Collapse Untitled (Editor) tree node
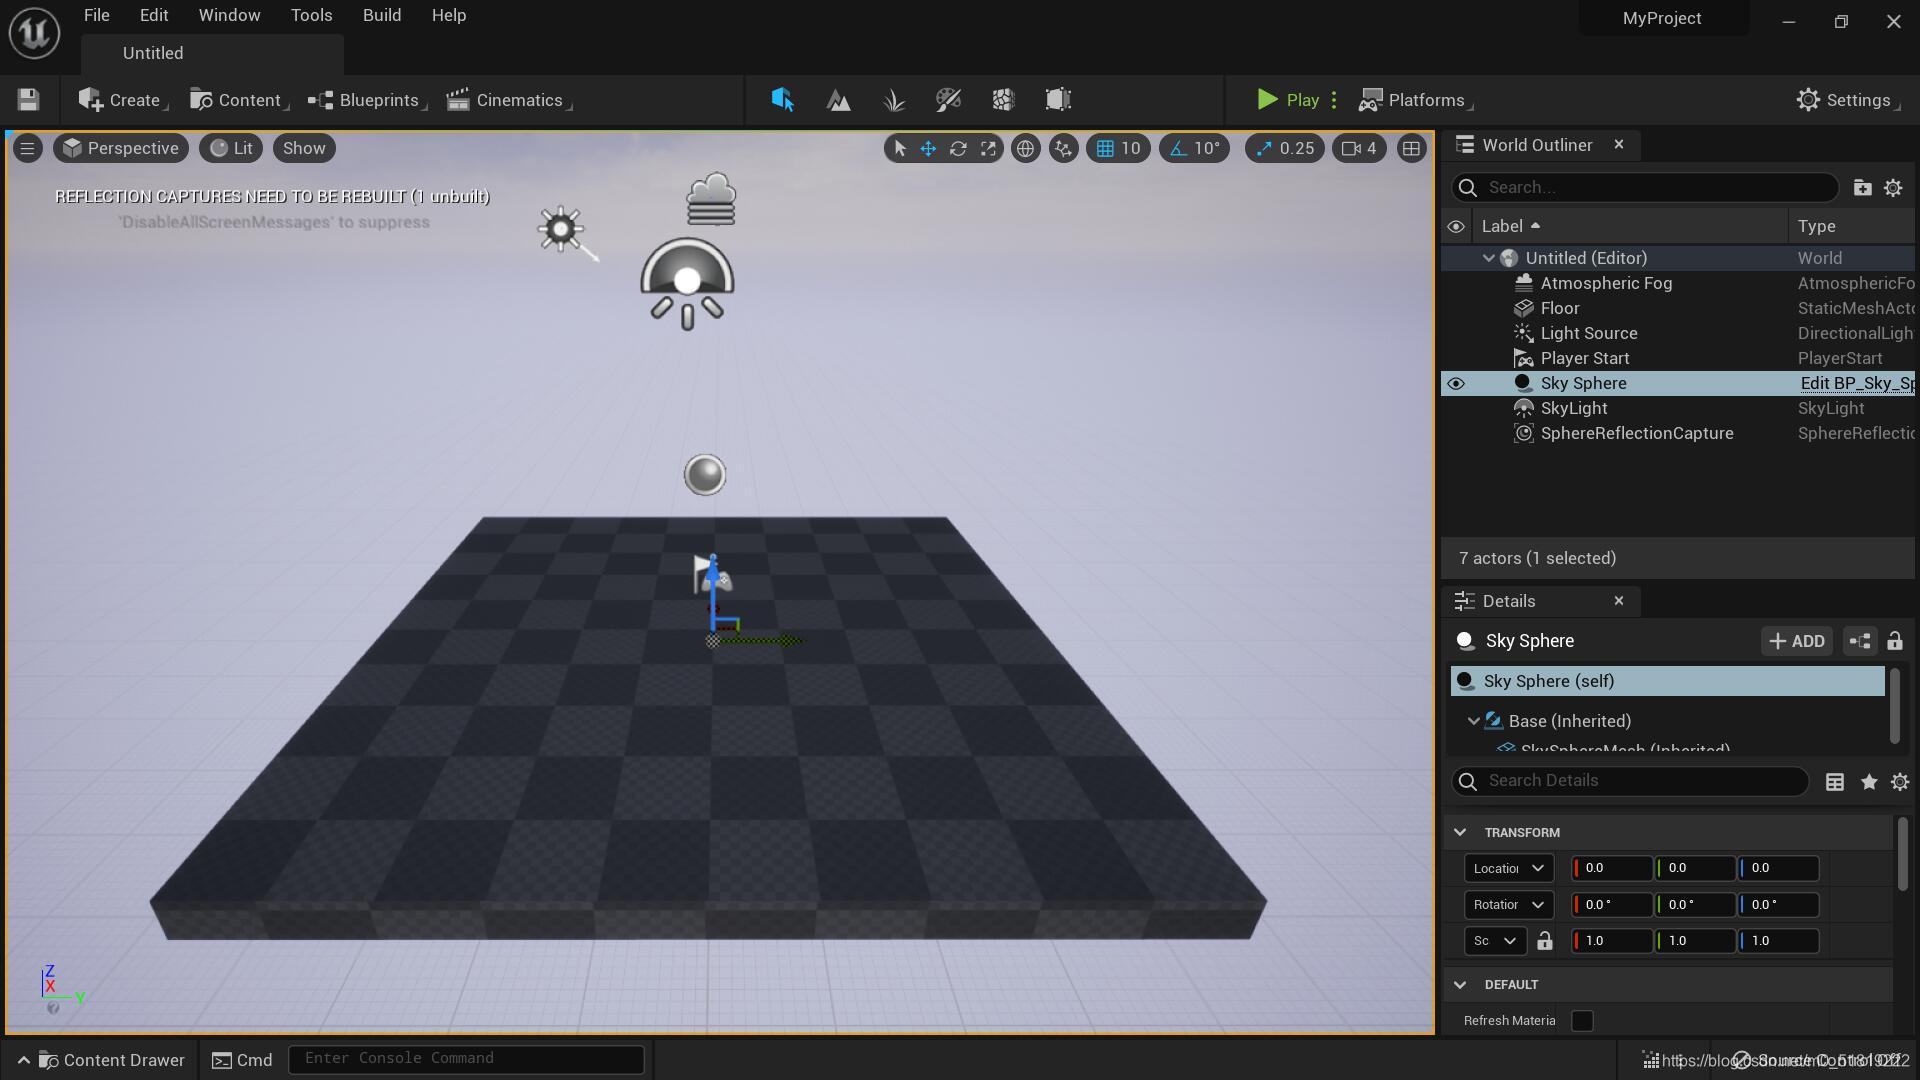 coord(1488,258)
